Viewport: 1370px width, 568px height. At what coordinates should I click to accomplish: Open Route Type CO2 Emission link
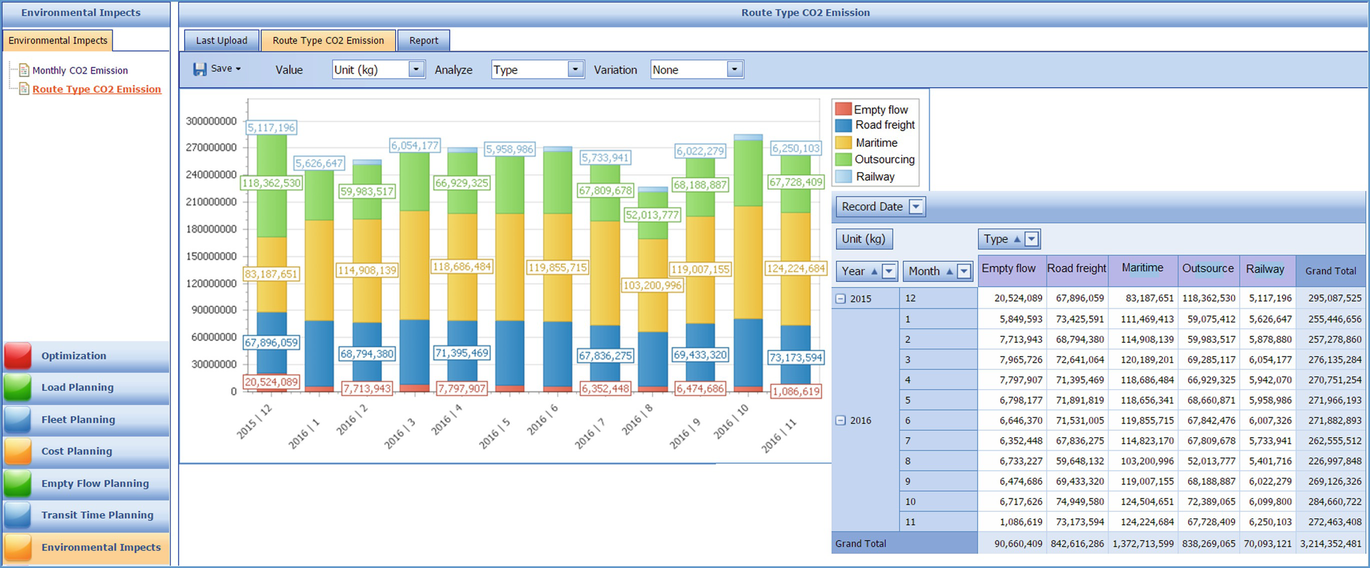[x=97, y=89]
